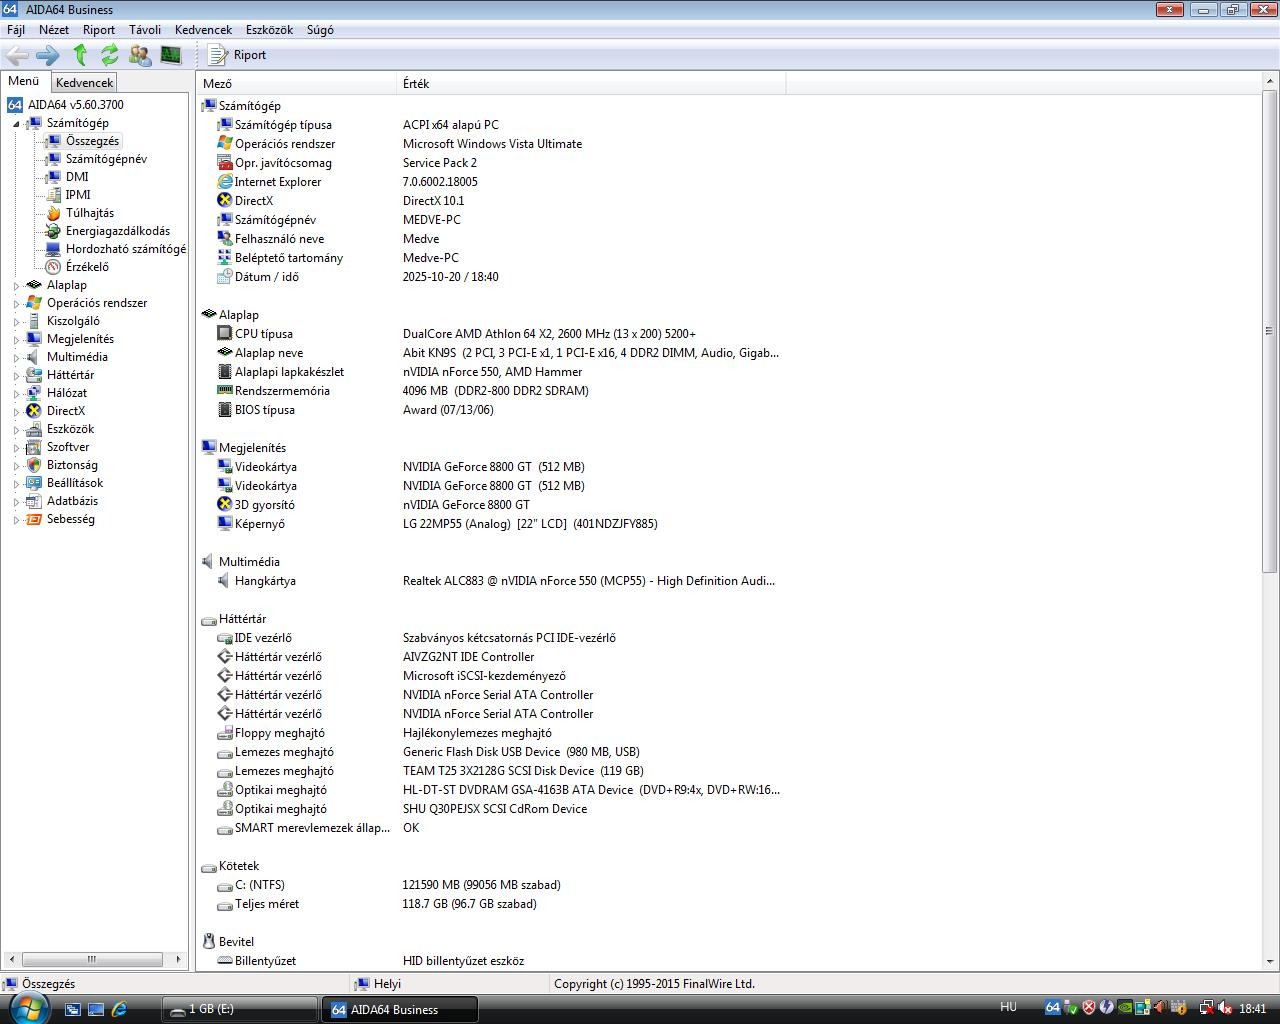
Task: Click the CPU típusa row icon
Action: tap(225, 334)
